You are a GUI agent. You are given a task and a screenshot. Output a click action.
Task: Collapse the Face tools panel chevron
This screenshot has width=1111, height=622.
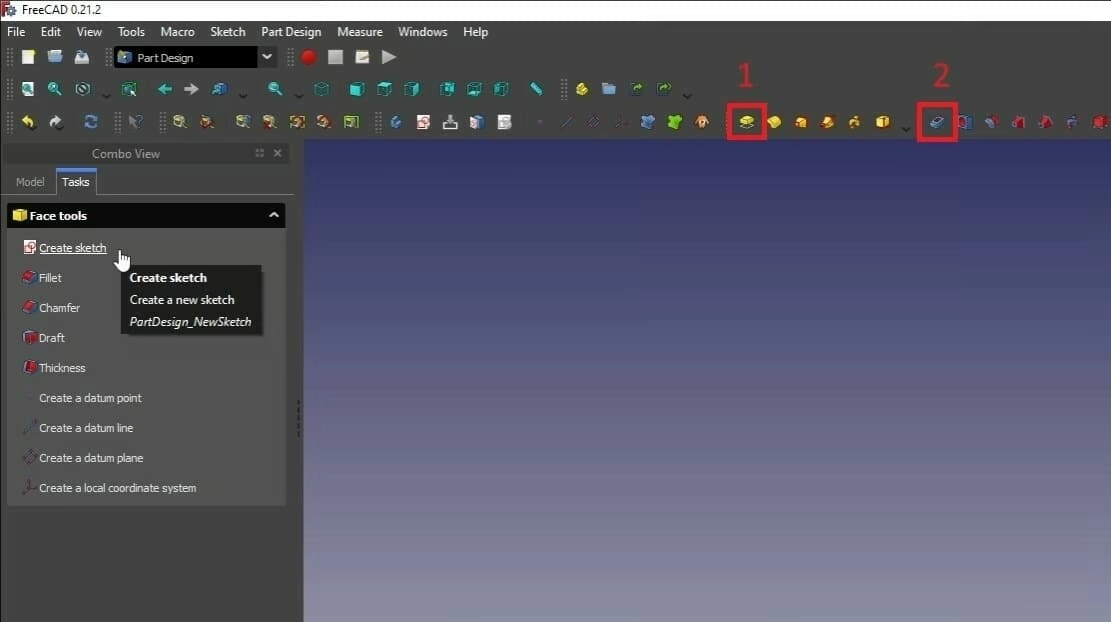[274, 215]
